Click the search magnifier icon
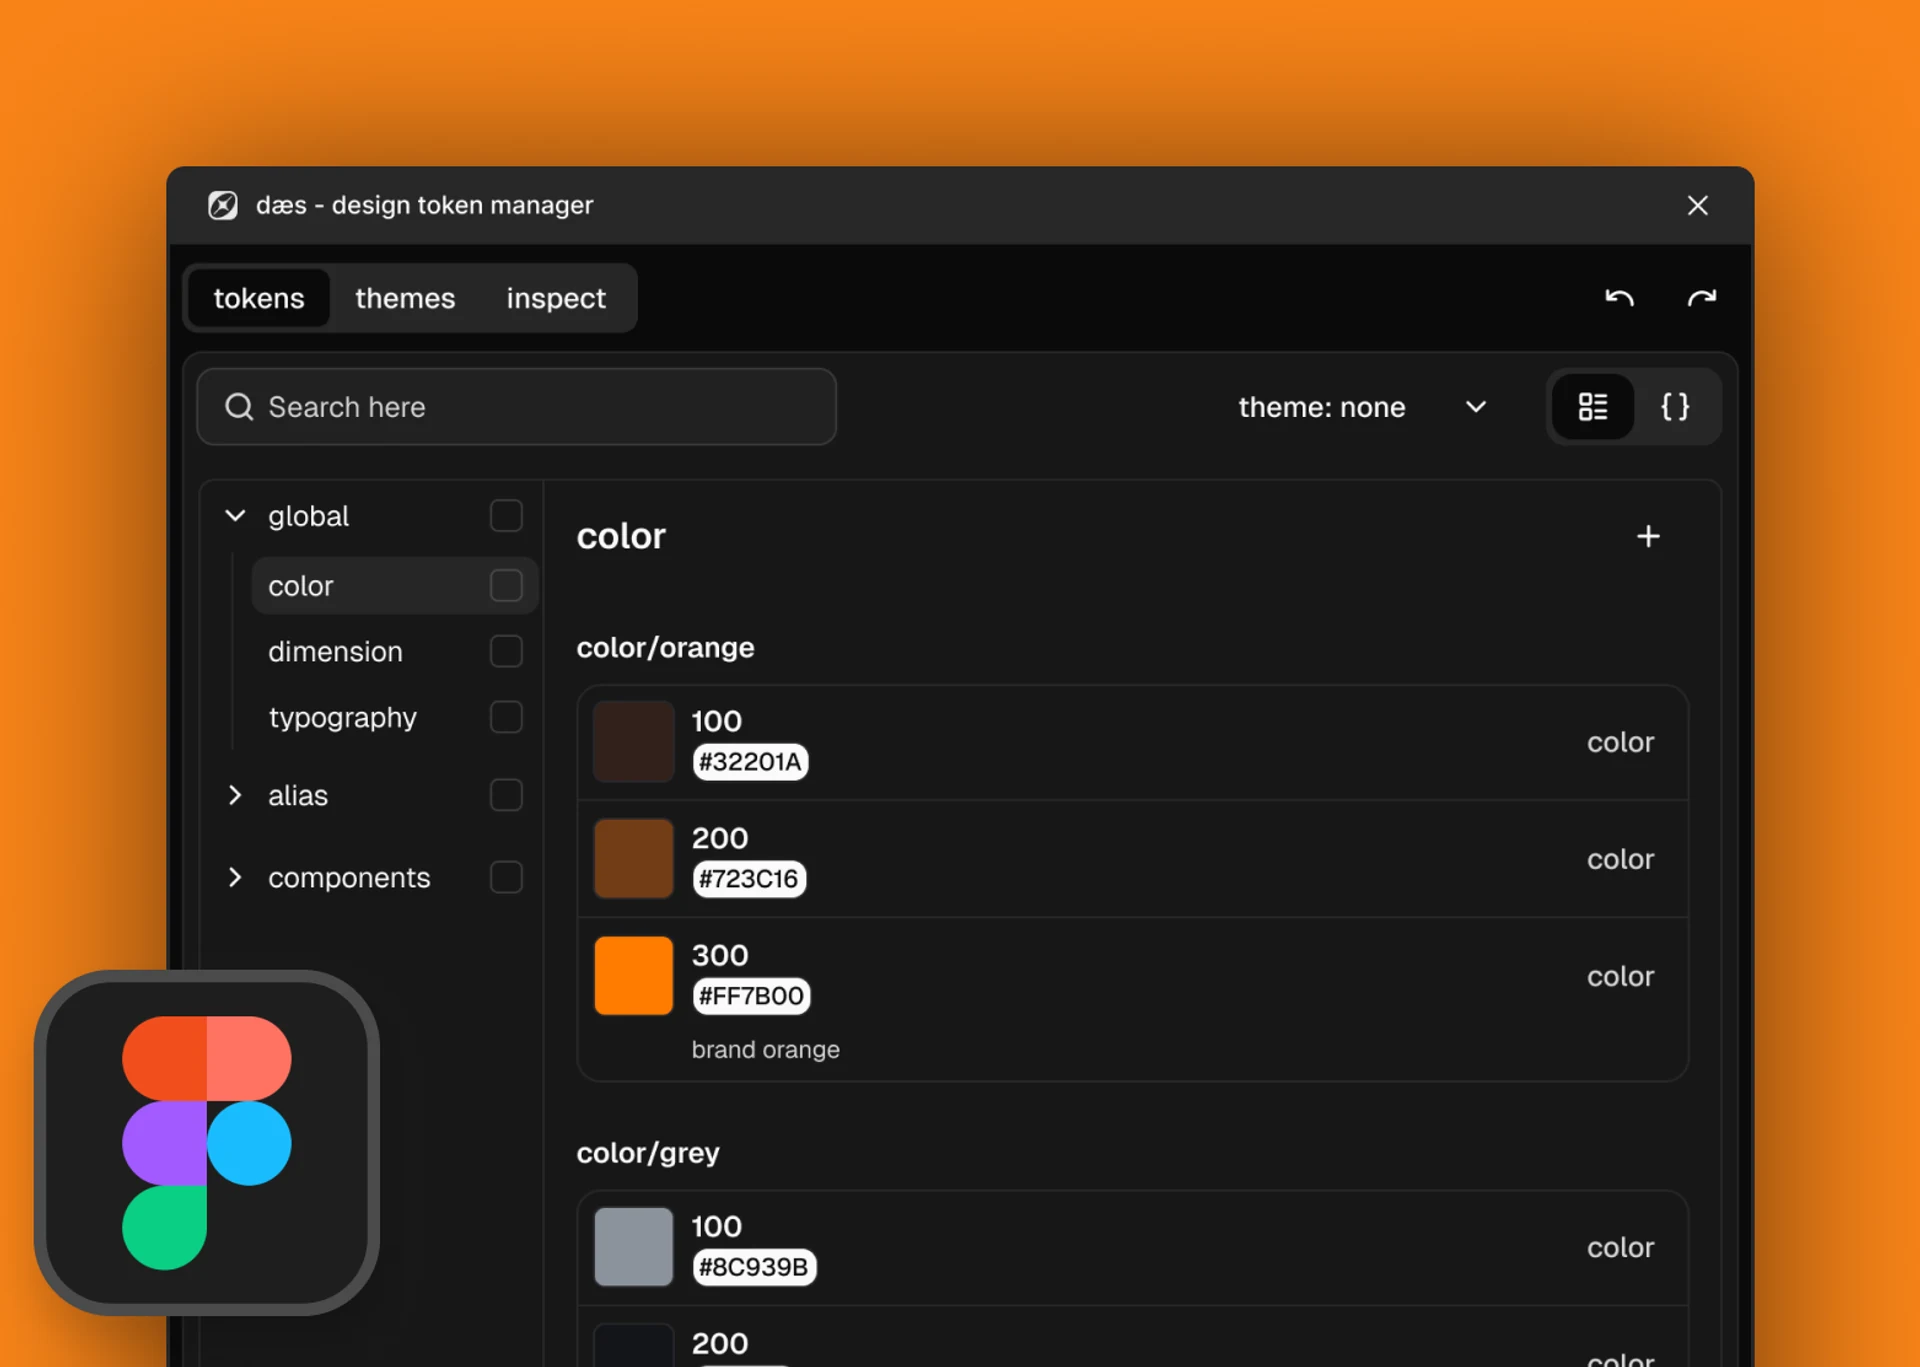This screenshot has width=1920, height=1367. (x=239, y=406)
